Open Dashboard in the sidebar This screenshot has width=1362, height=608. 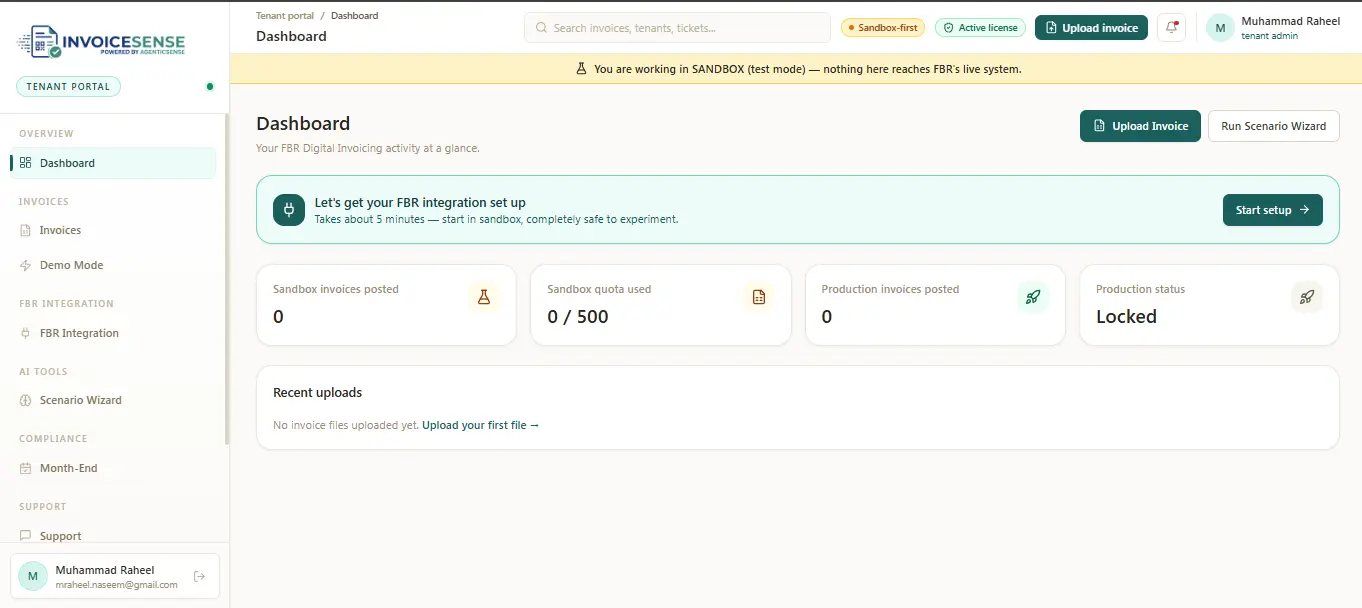113,163
